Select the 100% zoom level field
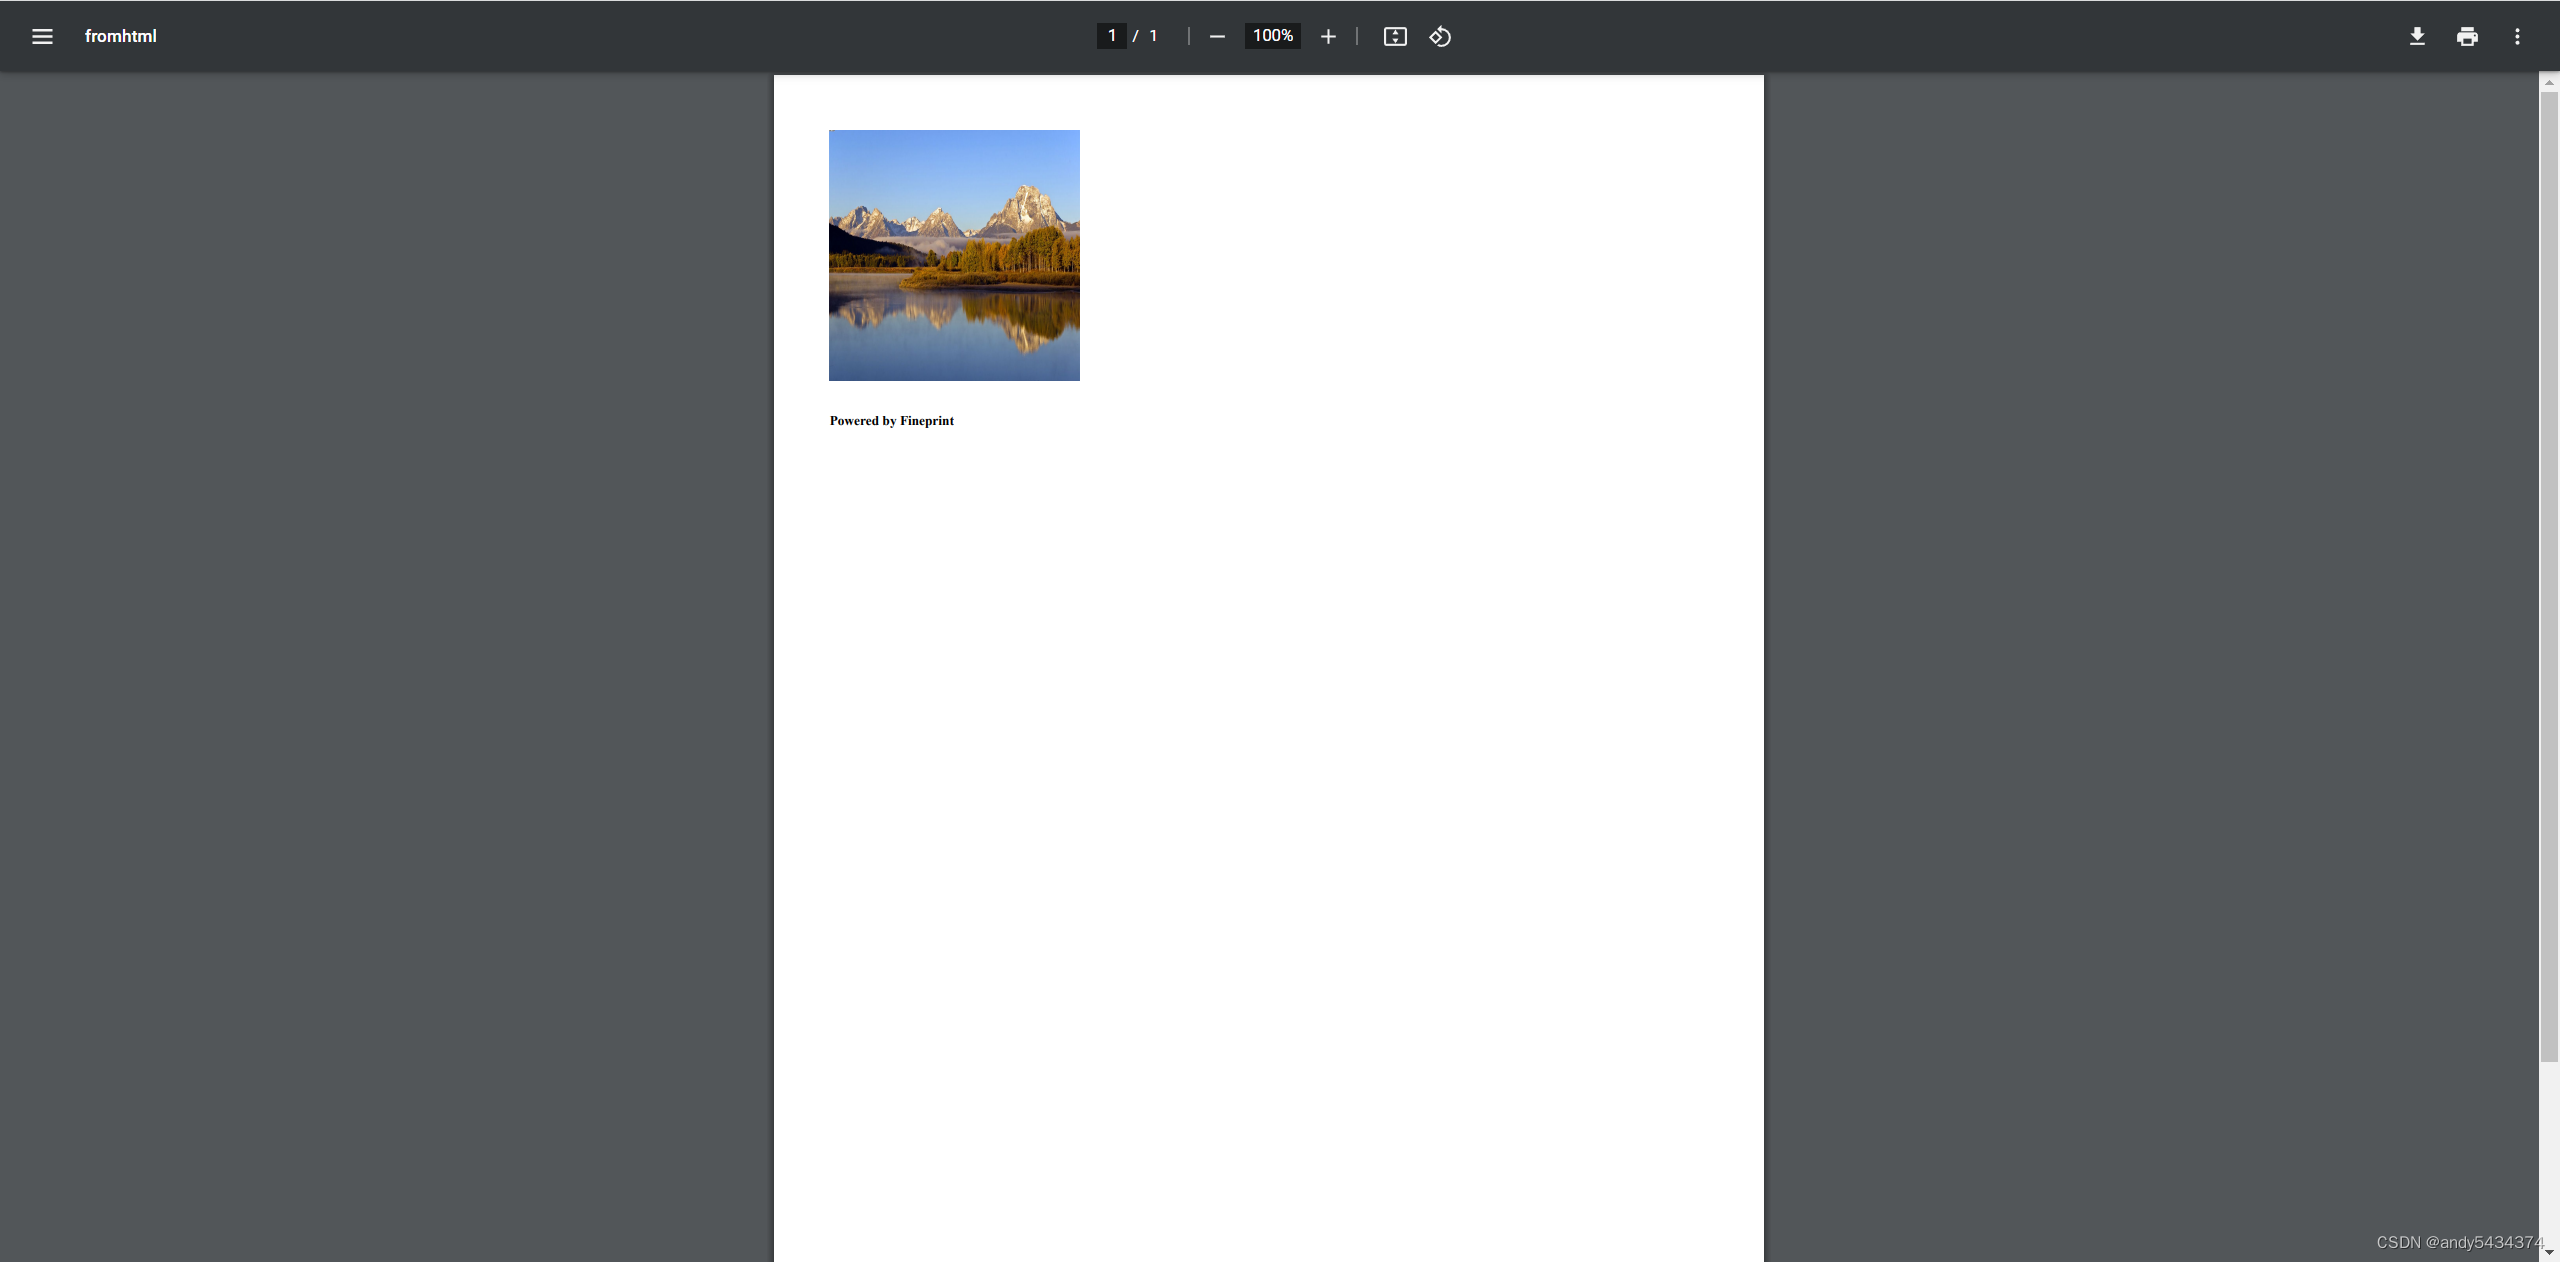Viewport: 2560px width, 1262px height. click(x=1272, y=36)
